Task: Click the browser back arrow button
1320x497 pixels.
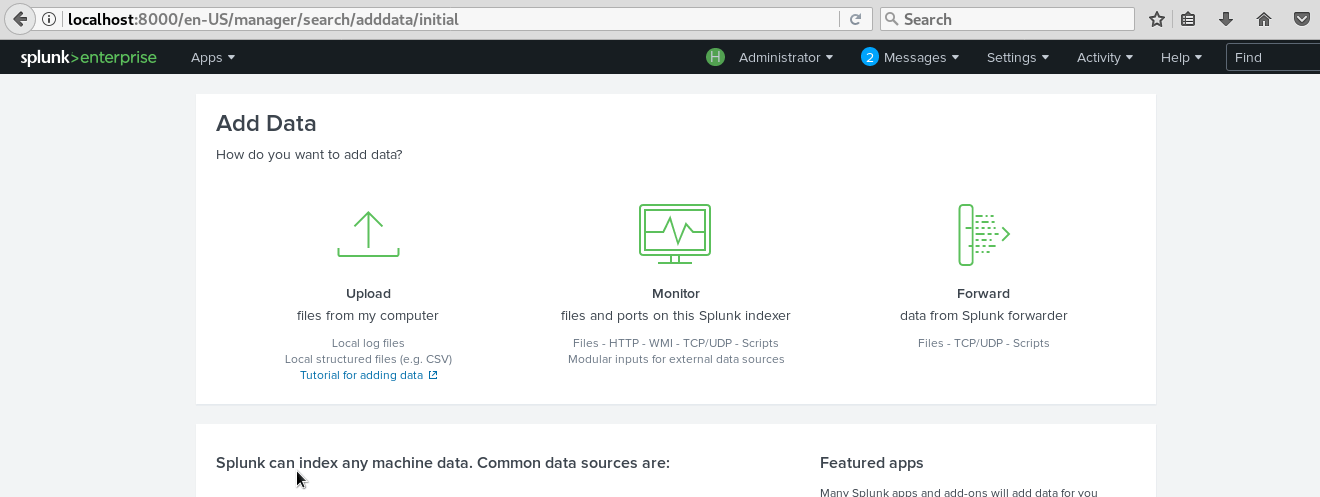Action: (19, 19)
